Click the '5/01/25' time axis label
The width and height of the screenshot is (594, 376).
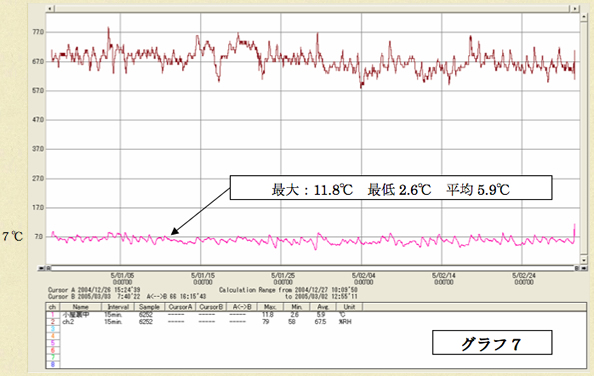pos(283,276)
